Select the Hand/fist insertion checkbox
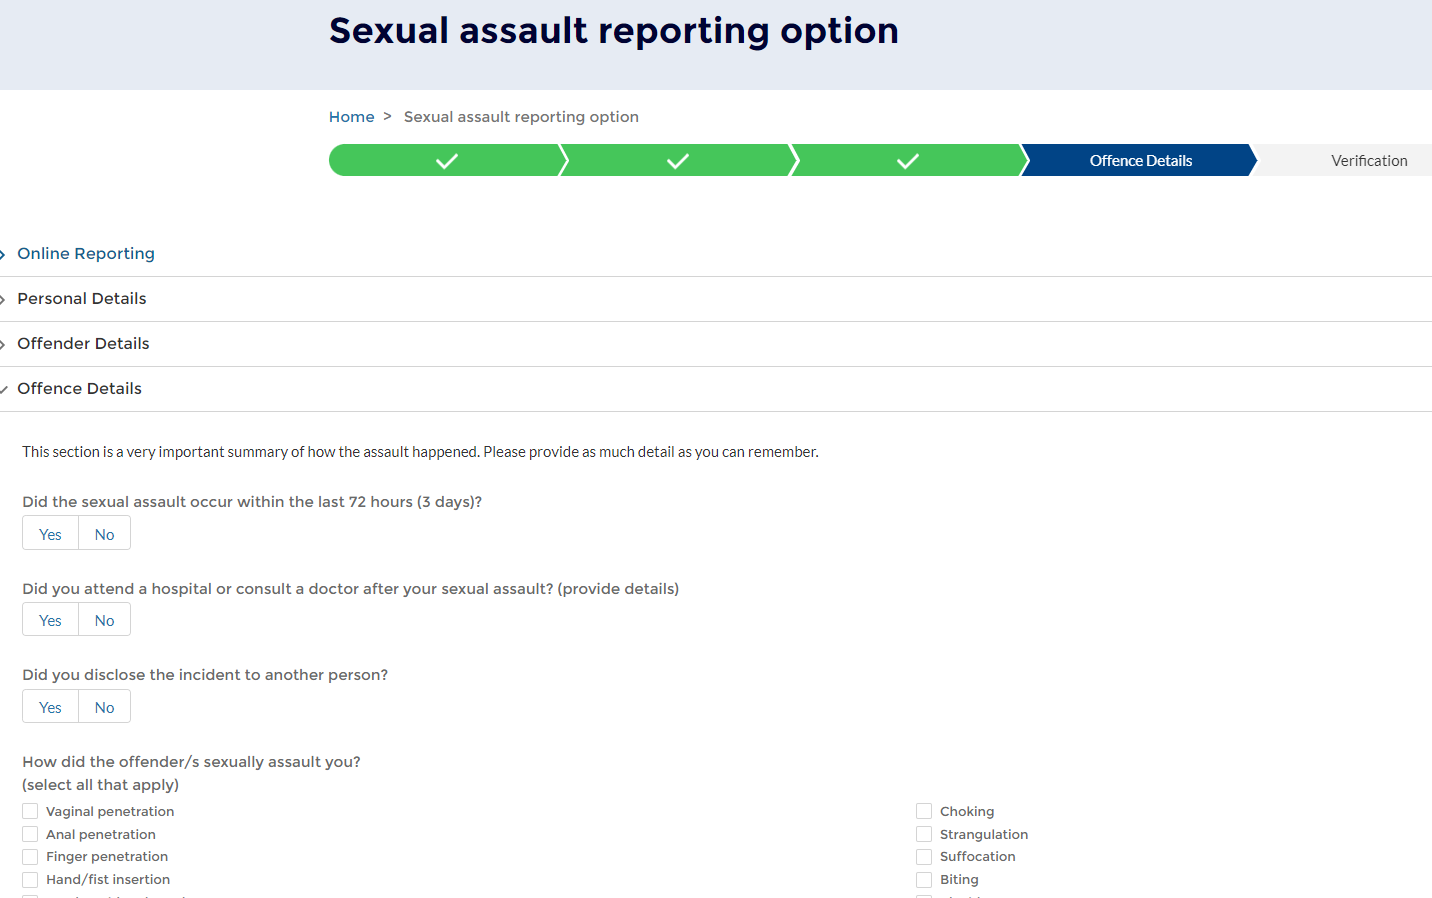 click(x=29, y=879)
